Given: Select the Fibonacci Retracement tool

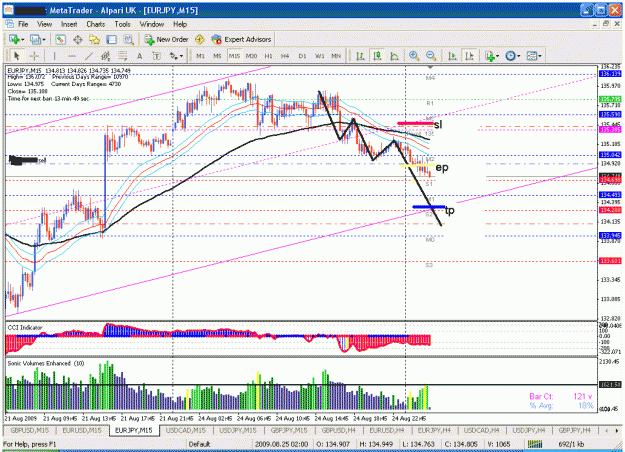Looking at the screenshot, I should [123, 56].
